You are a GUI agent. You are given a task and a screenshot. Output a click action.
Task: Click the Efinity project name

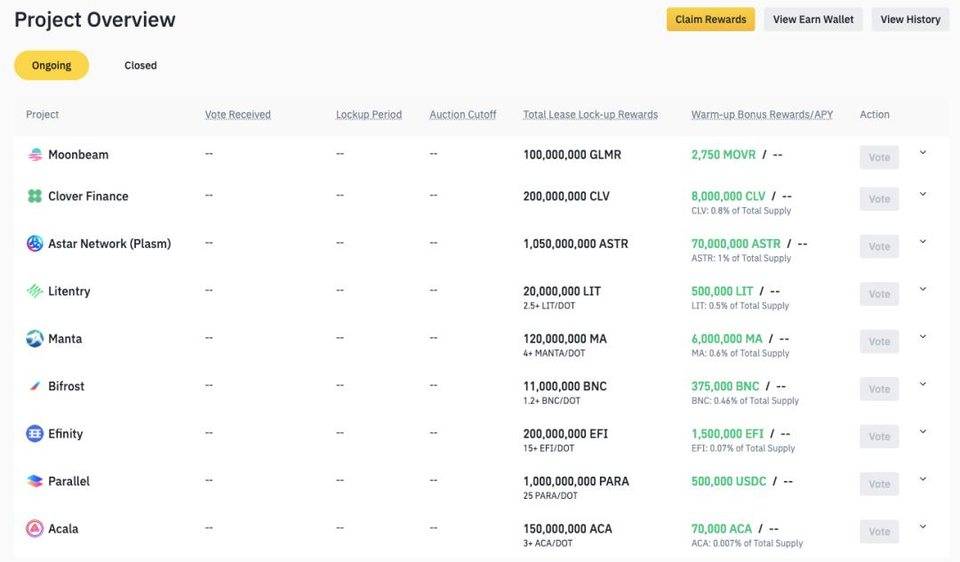[66, 434]
